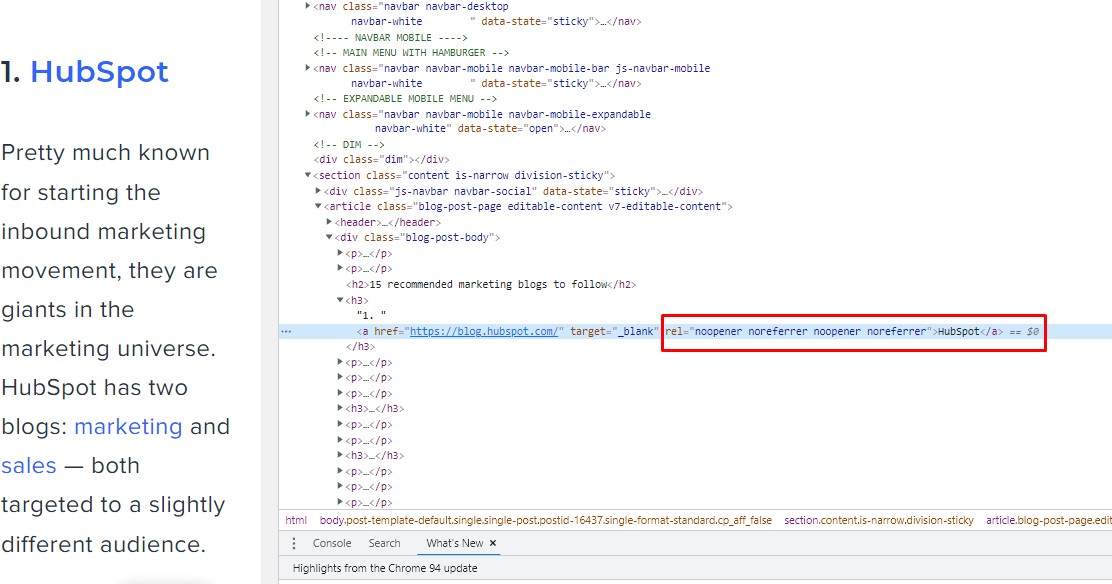Click the target="_blank" attribute of the anchor
Screen dimensions: 1112x584
point(615,331)
